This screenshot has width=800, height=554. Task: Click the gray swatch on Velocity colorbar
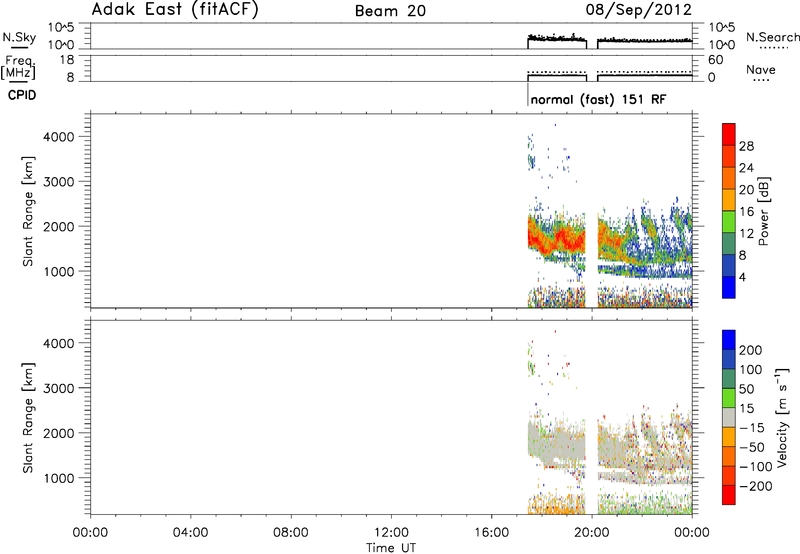coord(729,418)
